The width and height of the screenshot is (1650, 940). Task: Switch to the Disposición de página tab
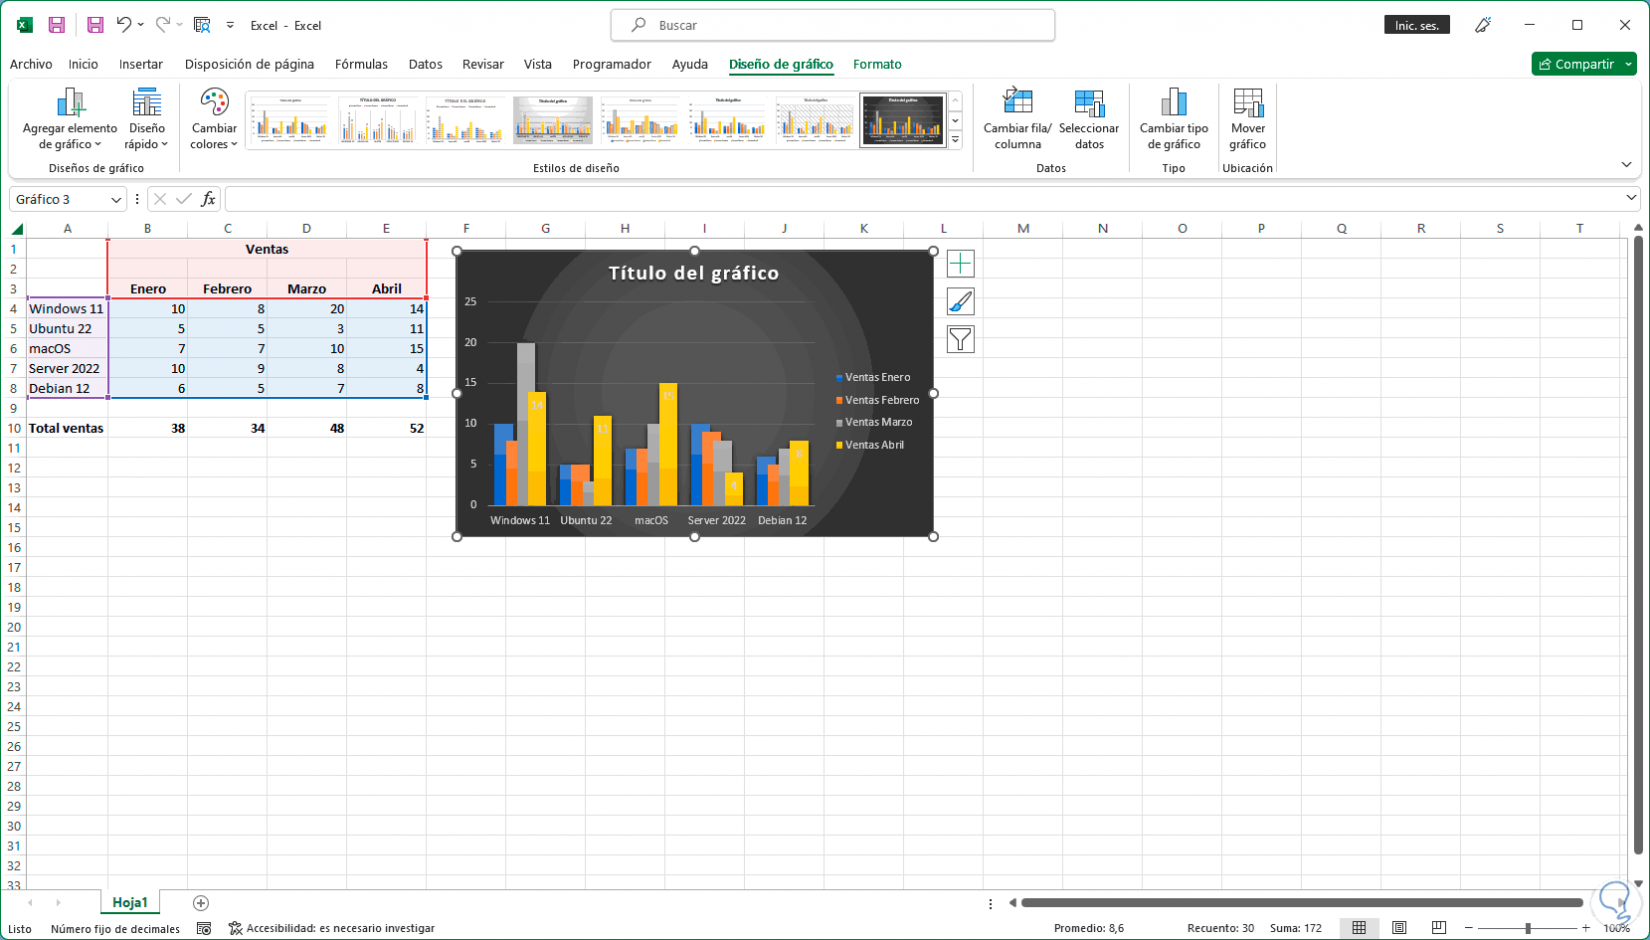point(249,64)
